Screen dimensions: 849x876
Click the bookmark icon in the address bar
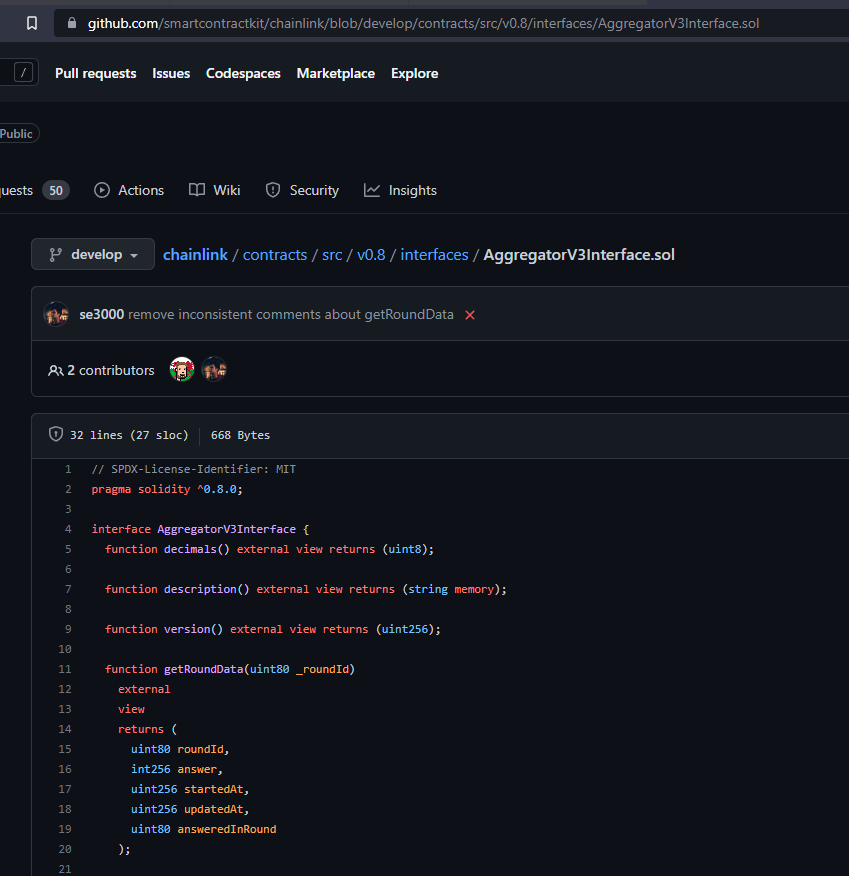click(32, 23)
